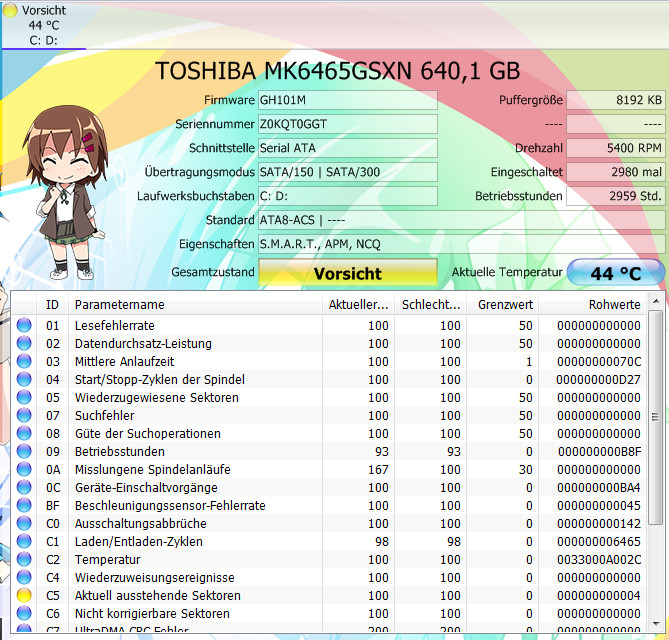Click the yellow status circle beside Vorsicht tab
This screenshot has width=669, height=640.
click(10, 10)
